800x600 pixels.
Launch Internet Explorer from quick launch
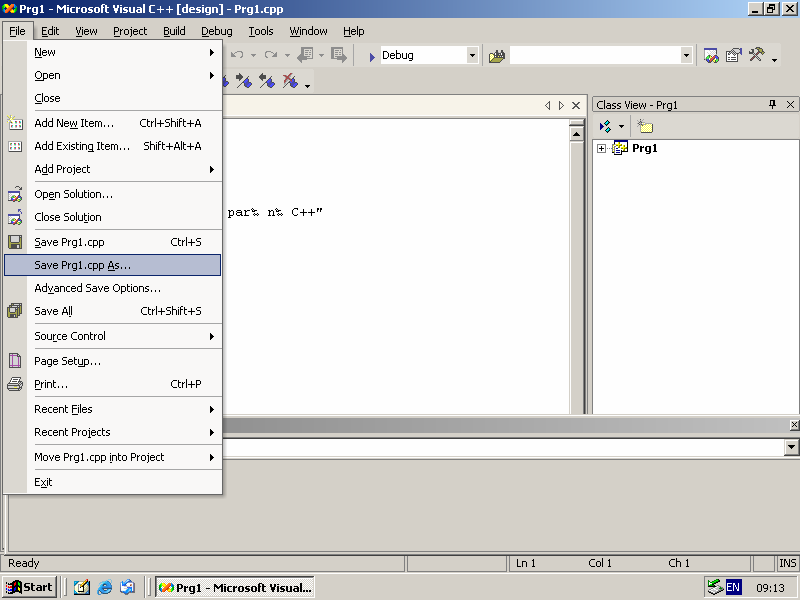[105, 587]
